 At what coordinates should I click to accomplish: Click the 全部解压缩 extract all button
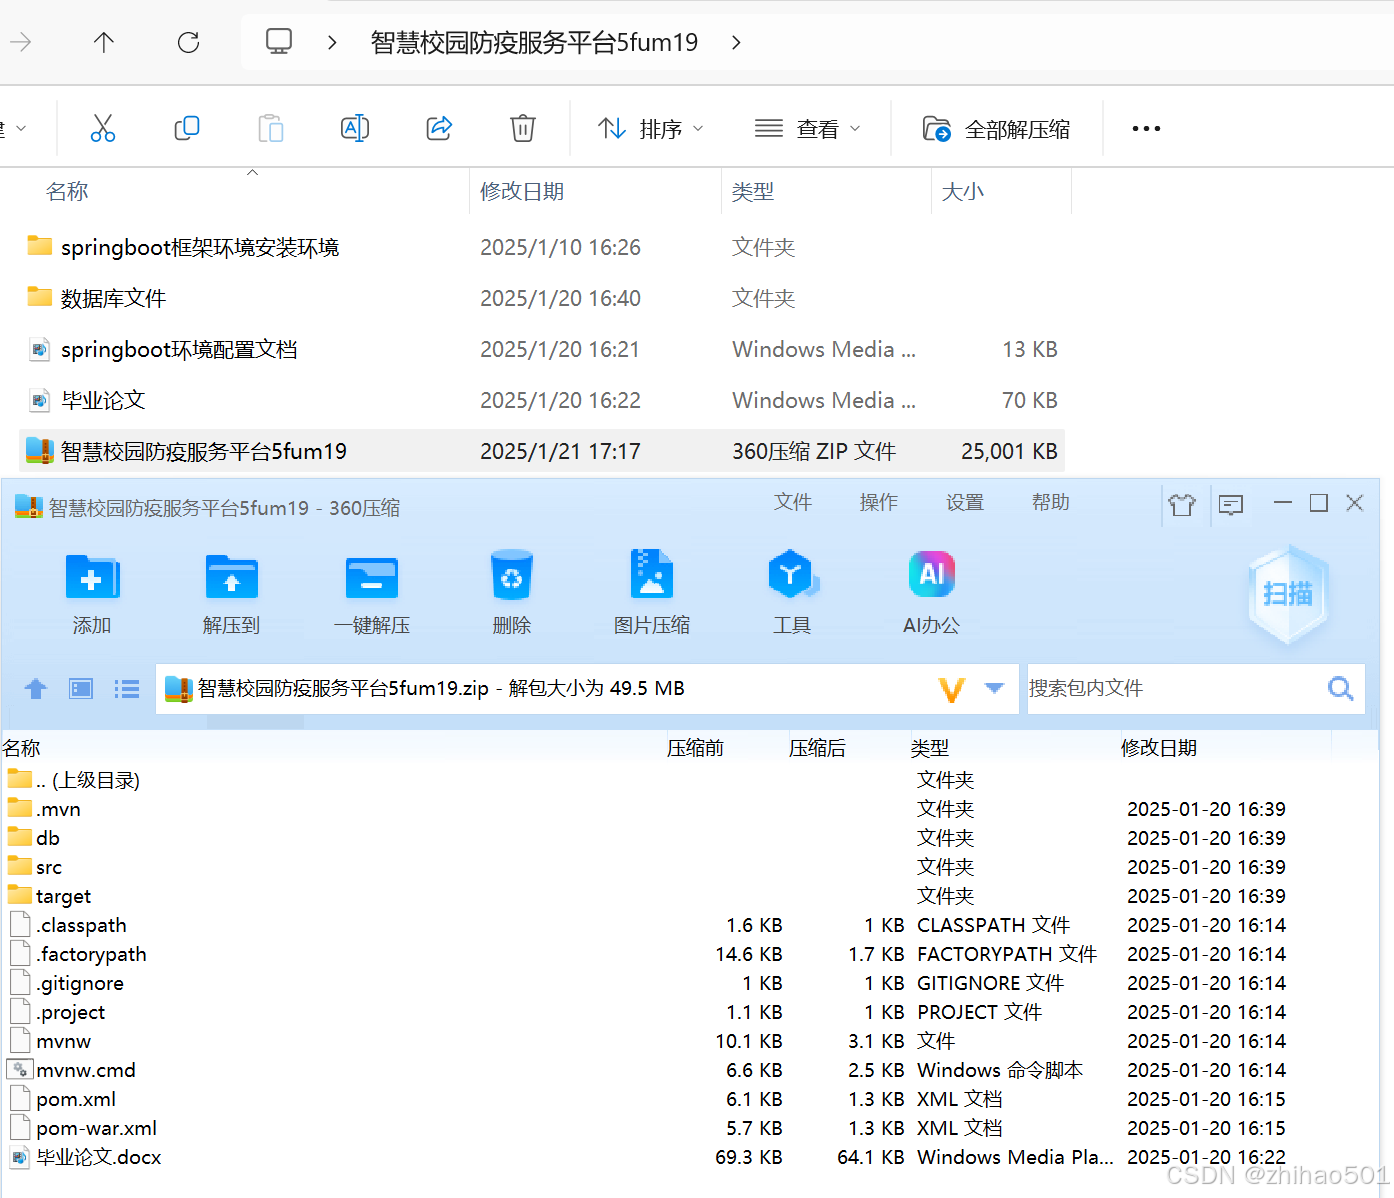click(996, 128)
